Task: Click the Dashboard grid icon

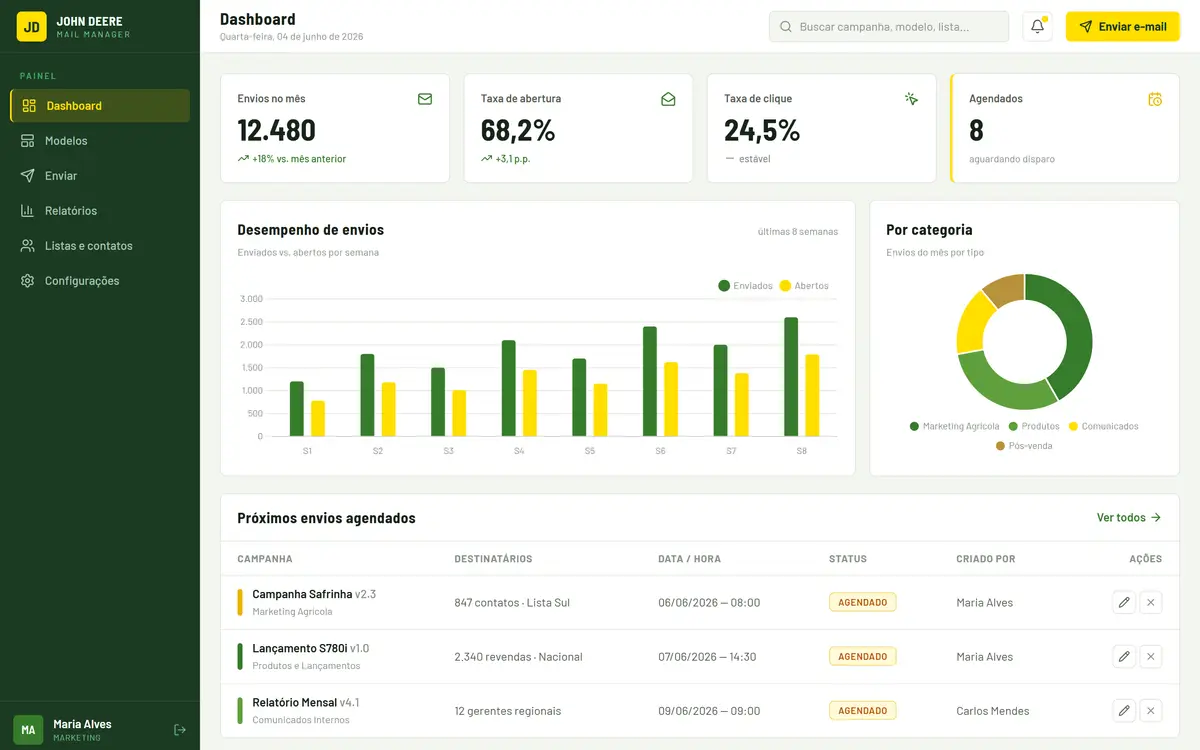Action: coord(29,106)
